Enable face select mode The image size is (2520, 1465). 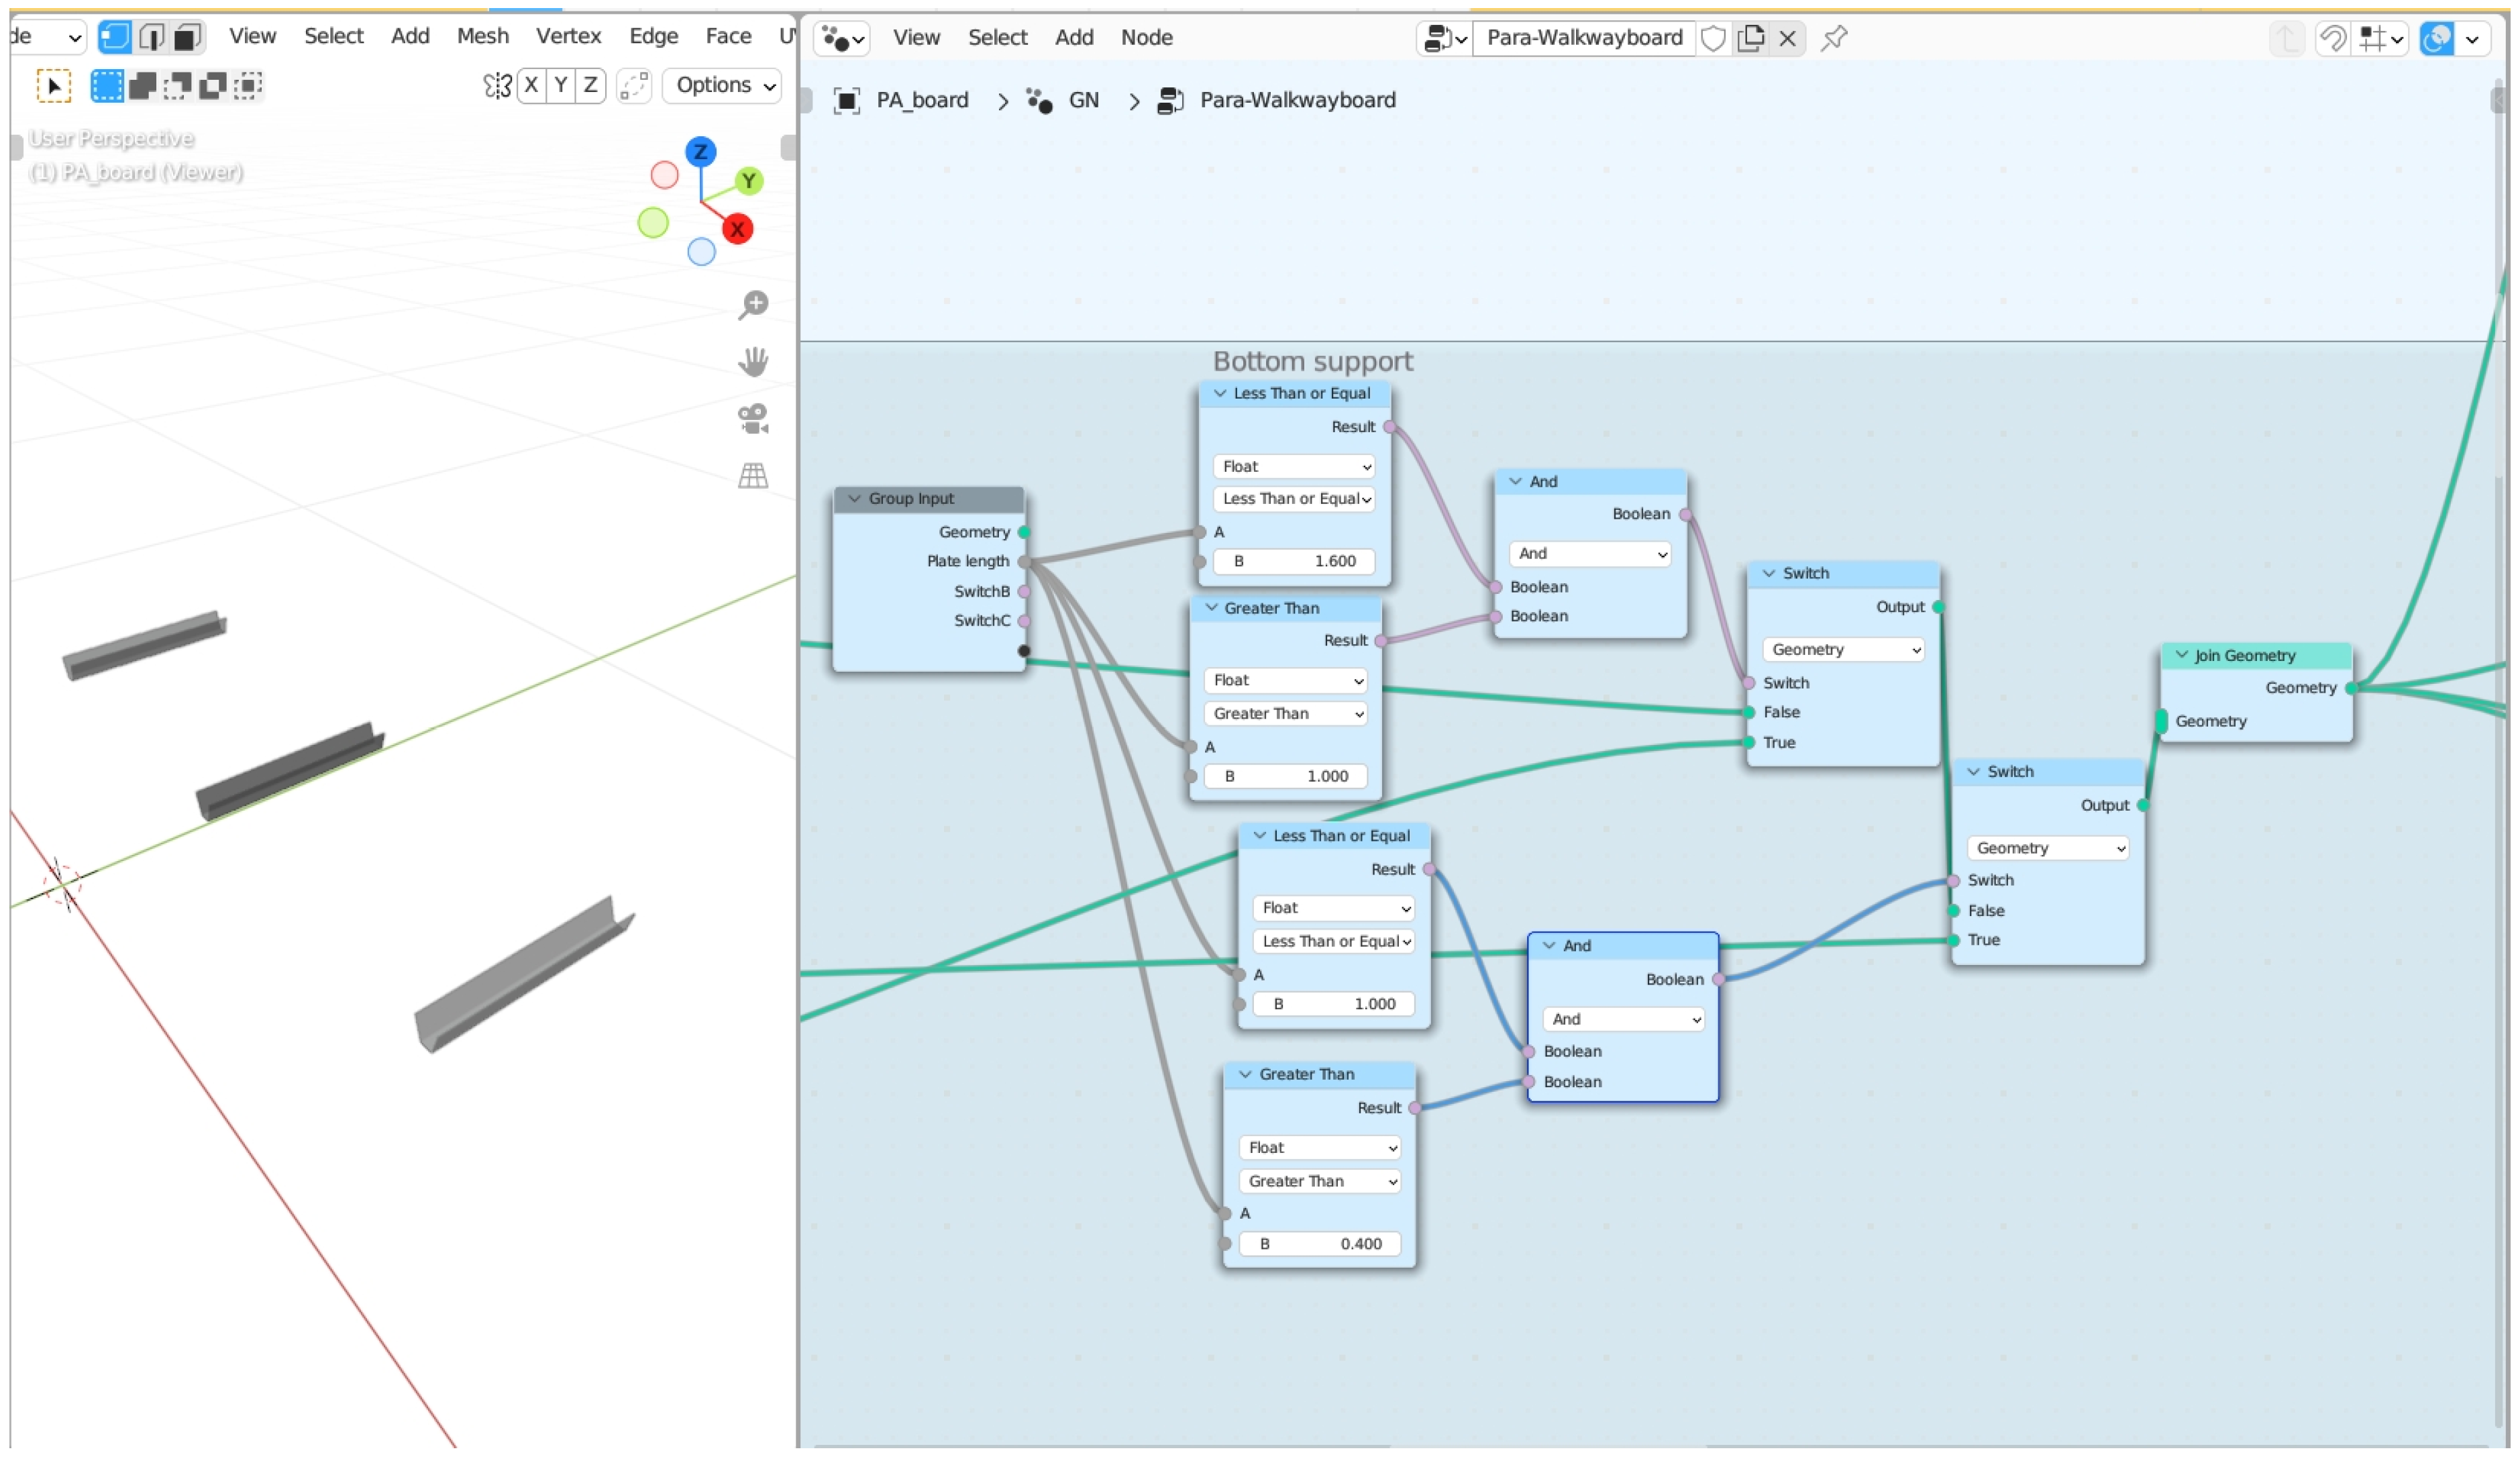187,37
